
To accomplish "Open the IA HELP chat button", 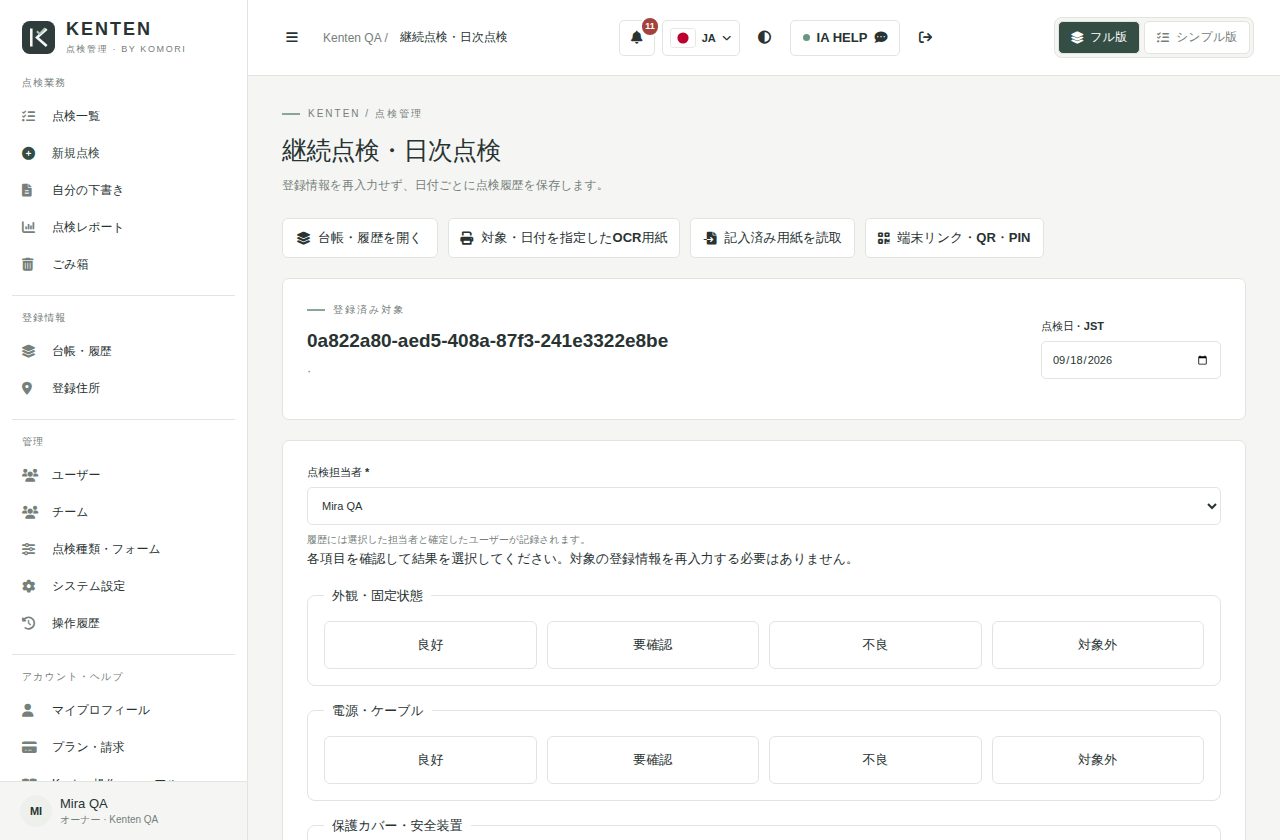I will (845, 38).
